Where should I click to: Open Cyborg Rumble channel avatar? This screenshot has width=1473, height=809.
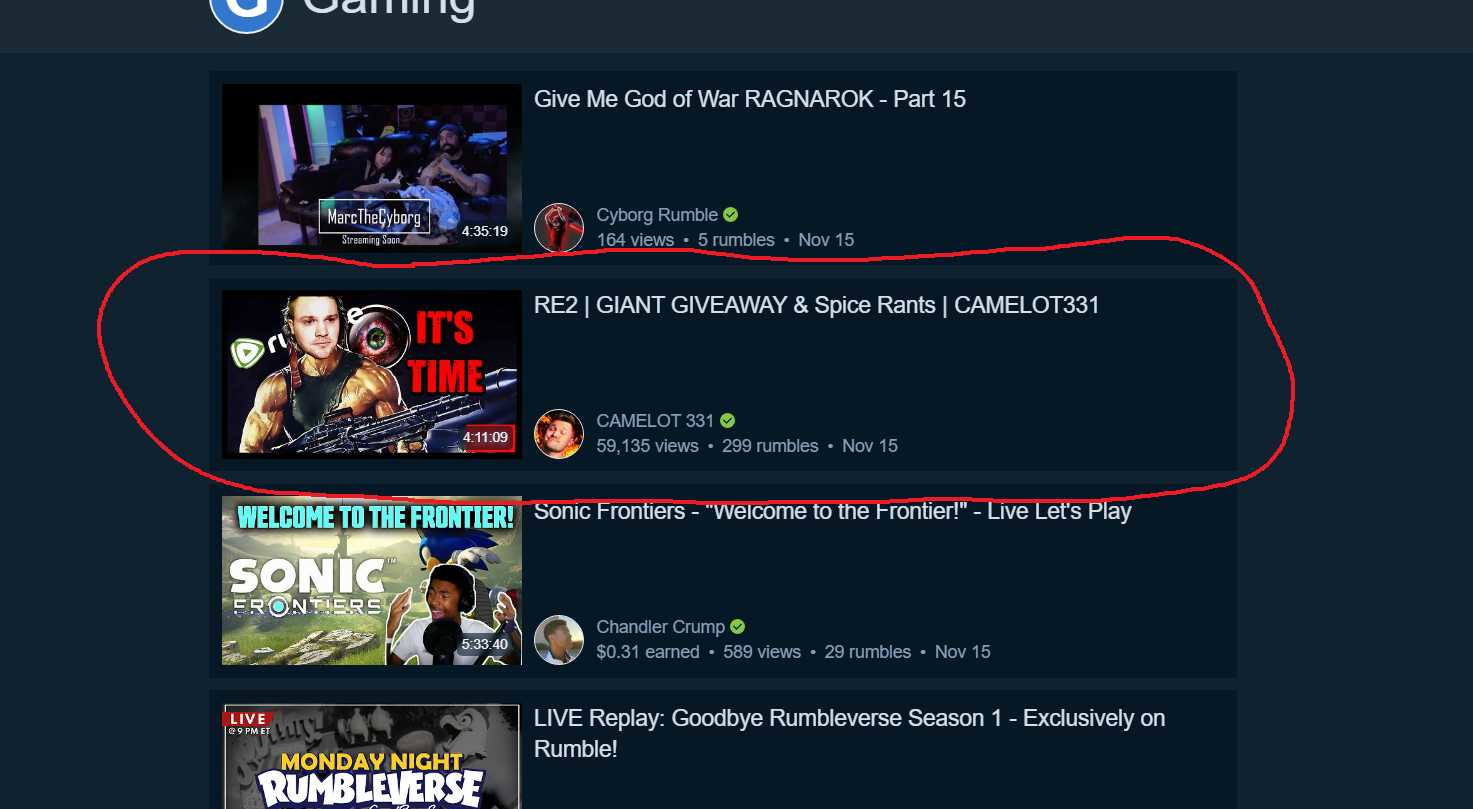click(x=559, y=228)
